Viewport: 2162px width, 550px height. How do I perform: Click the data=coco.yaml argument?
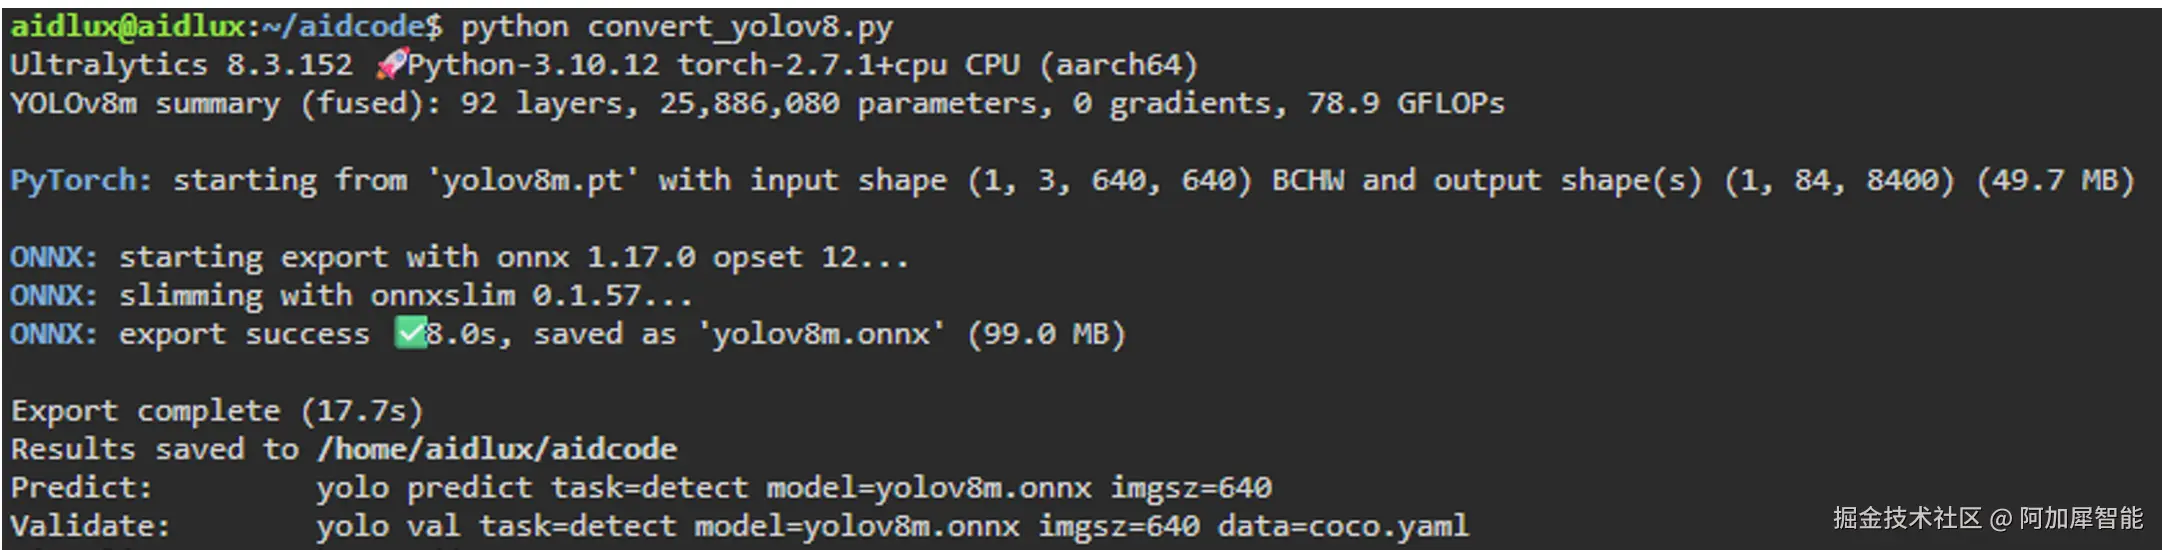coord(1343,525)
